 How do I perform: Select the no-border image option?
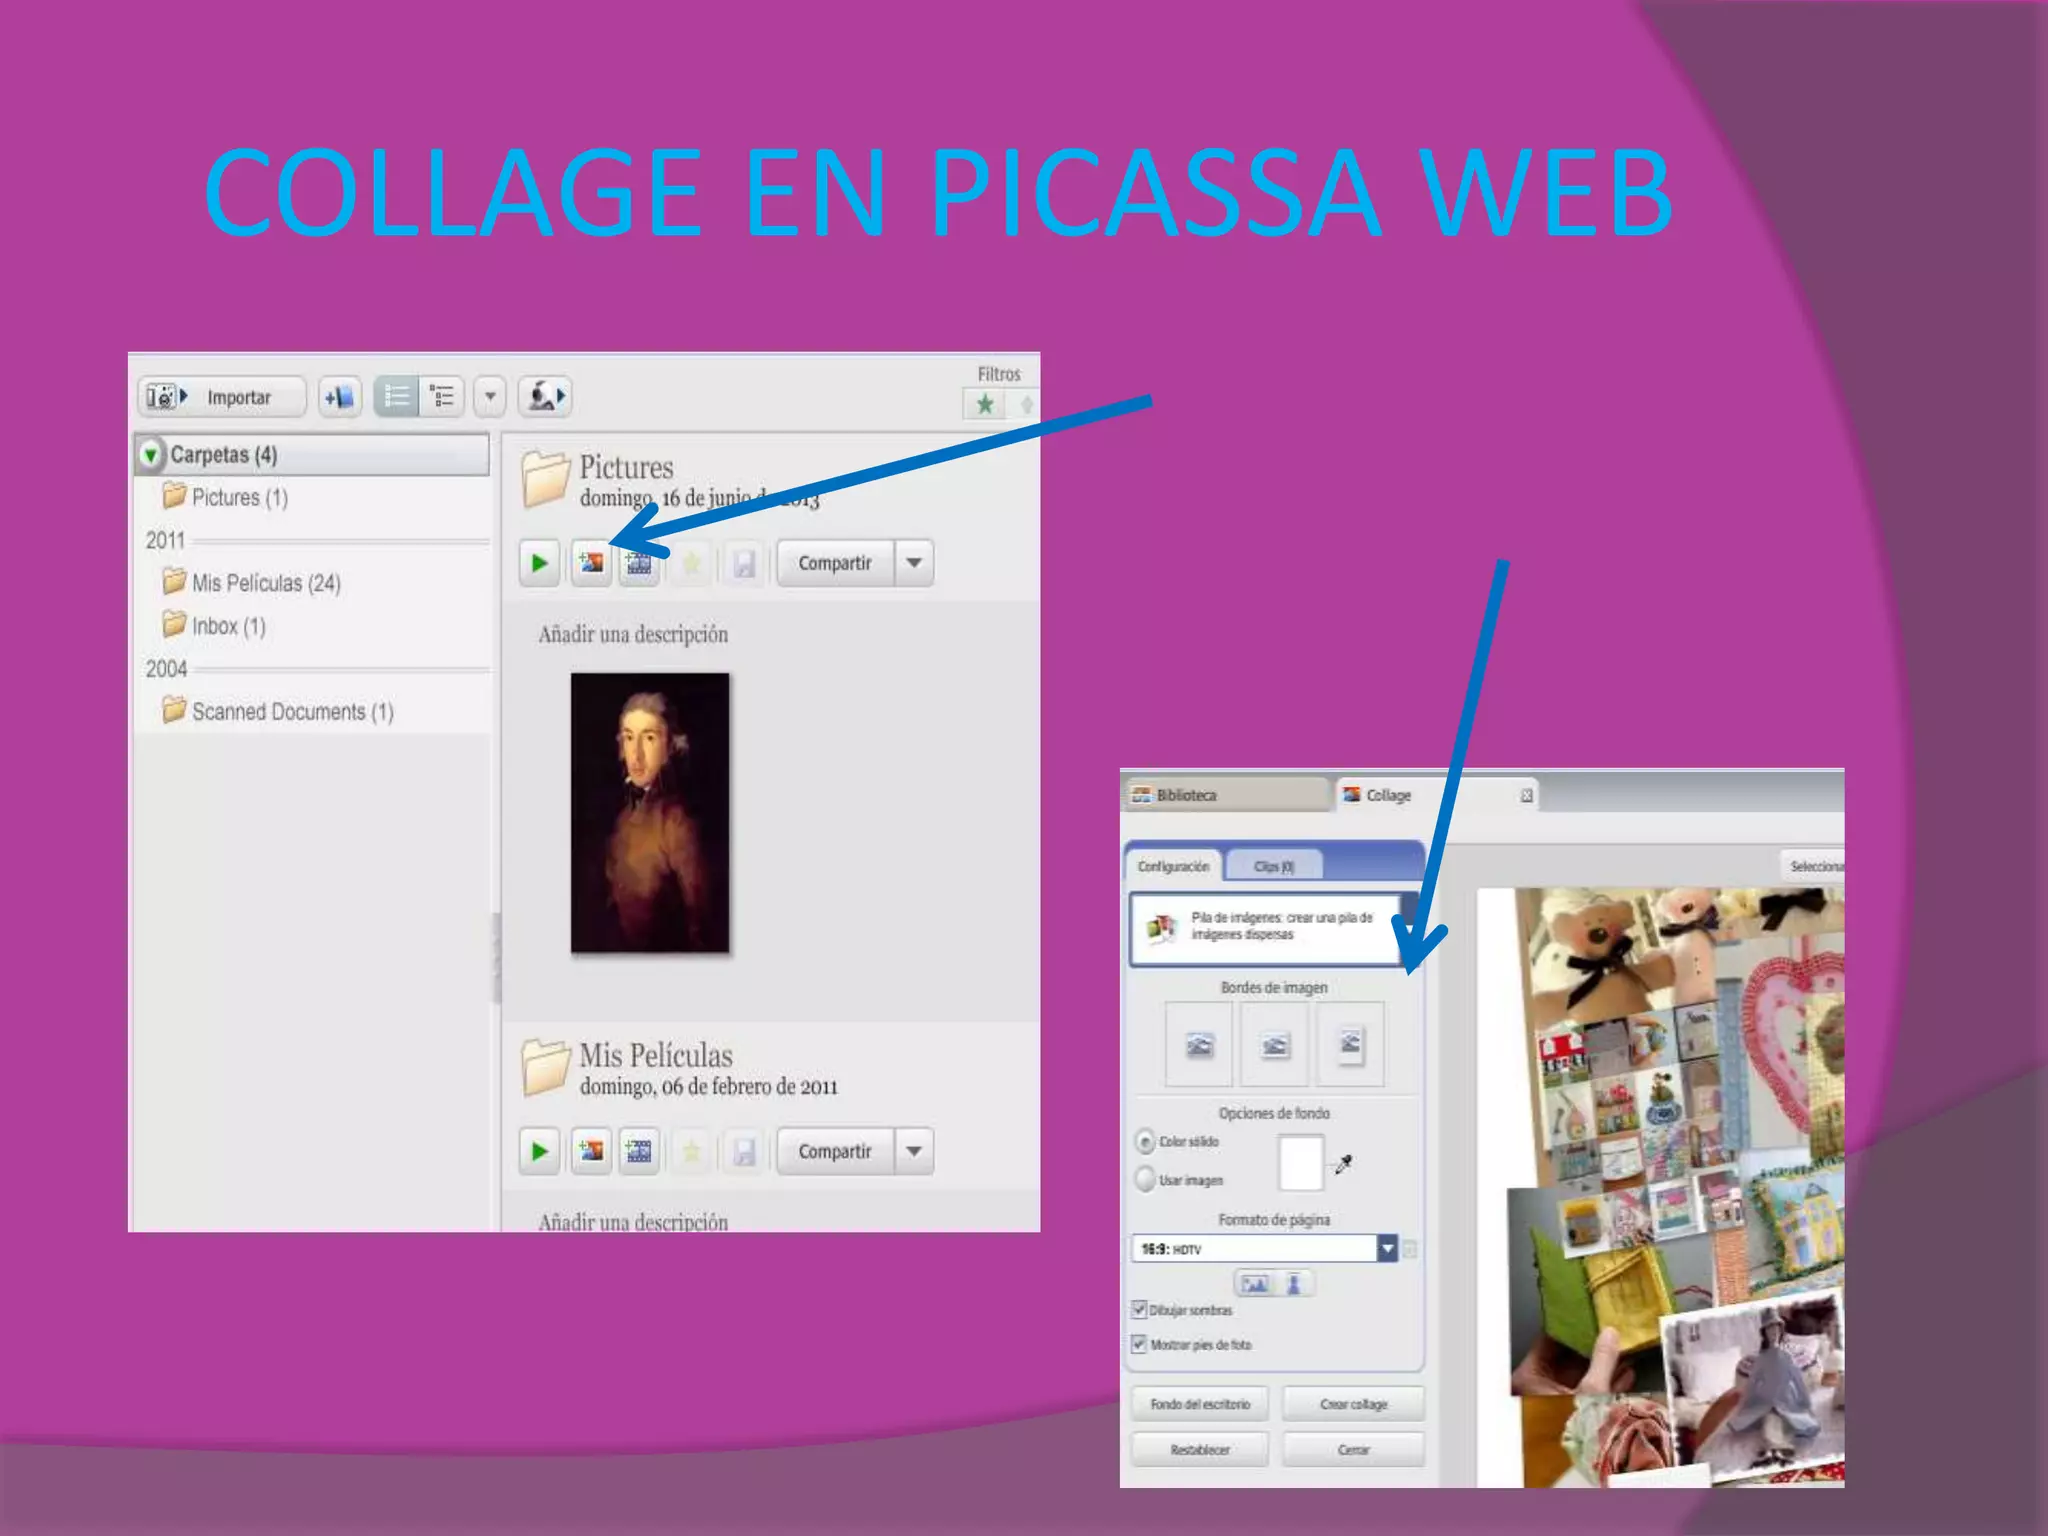[1199, 1044]
